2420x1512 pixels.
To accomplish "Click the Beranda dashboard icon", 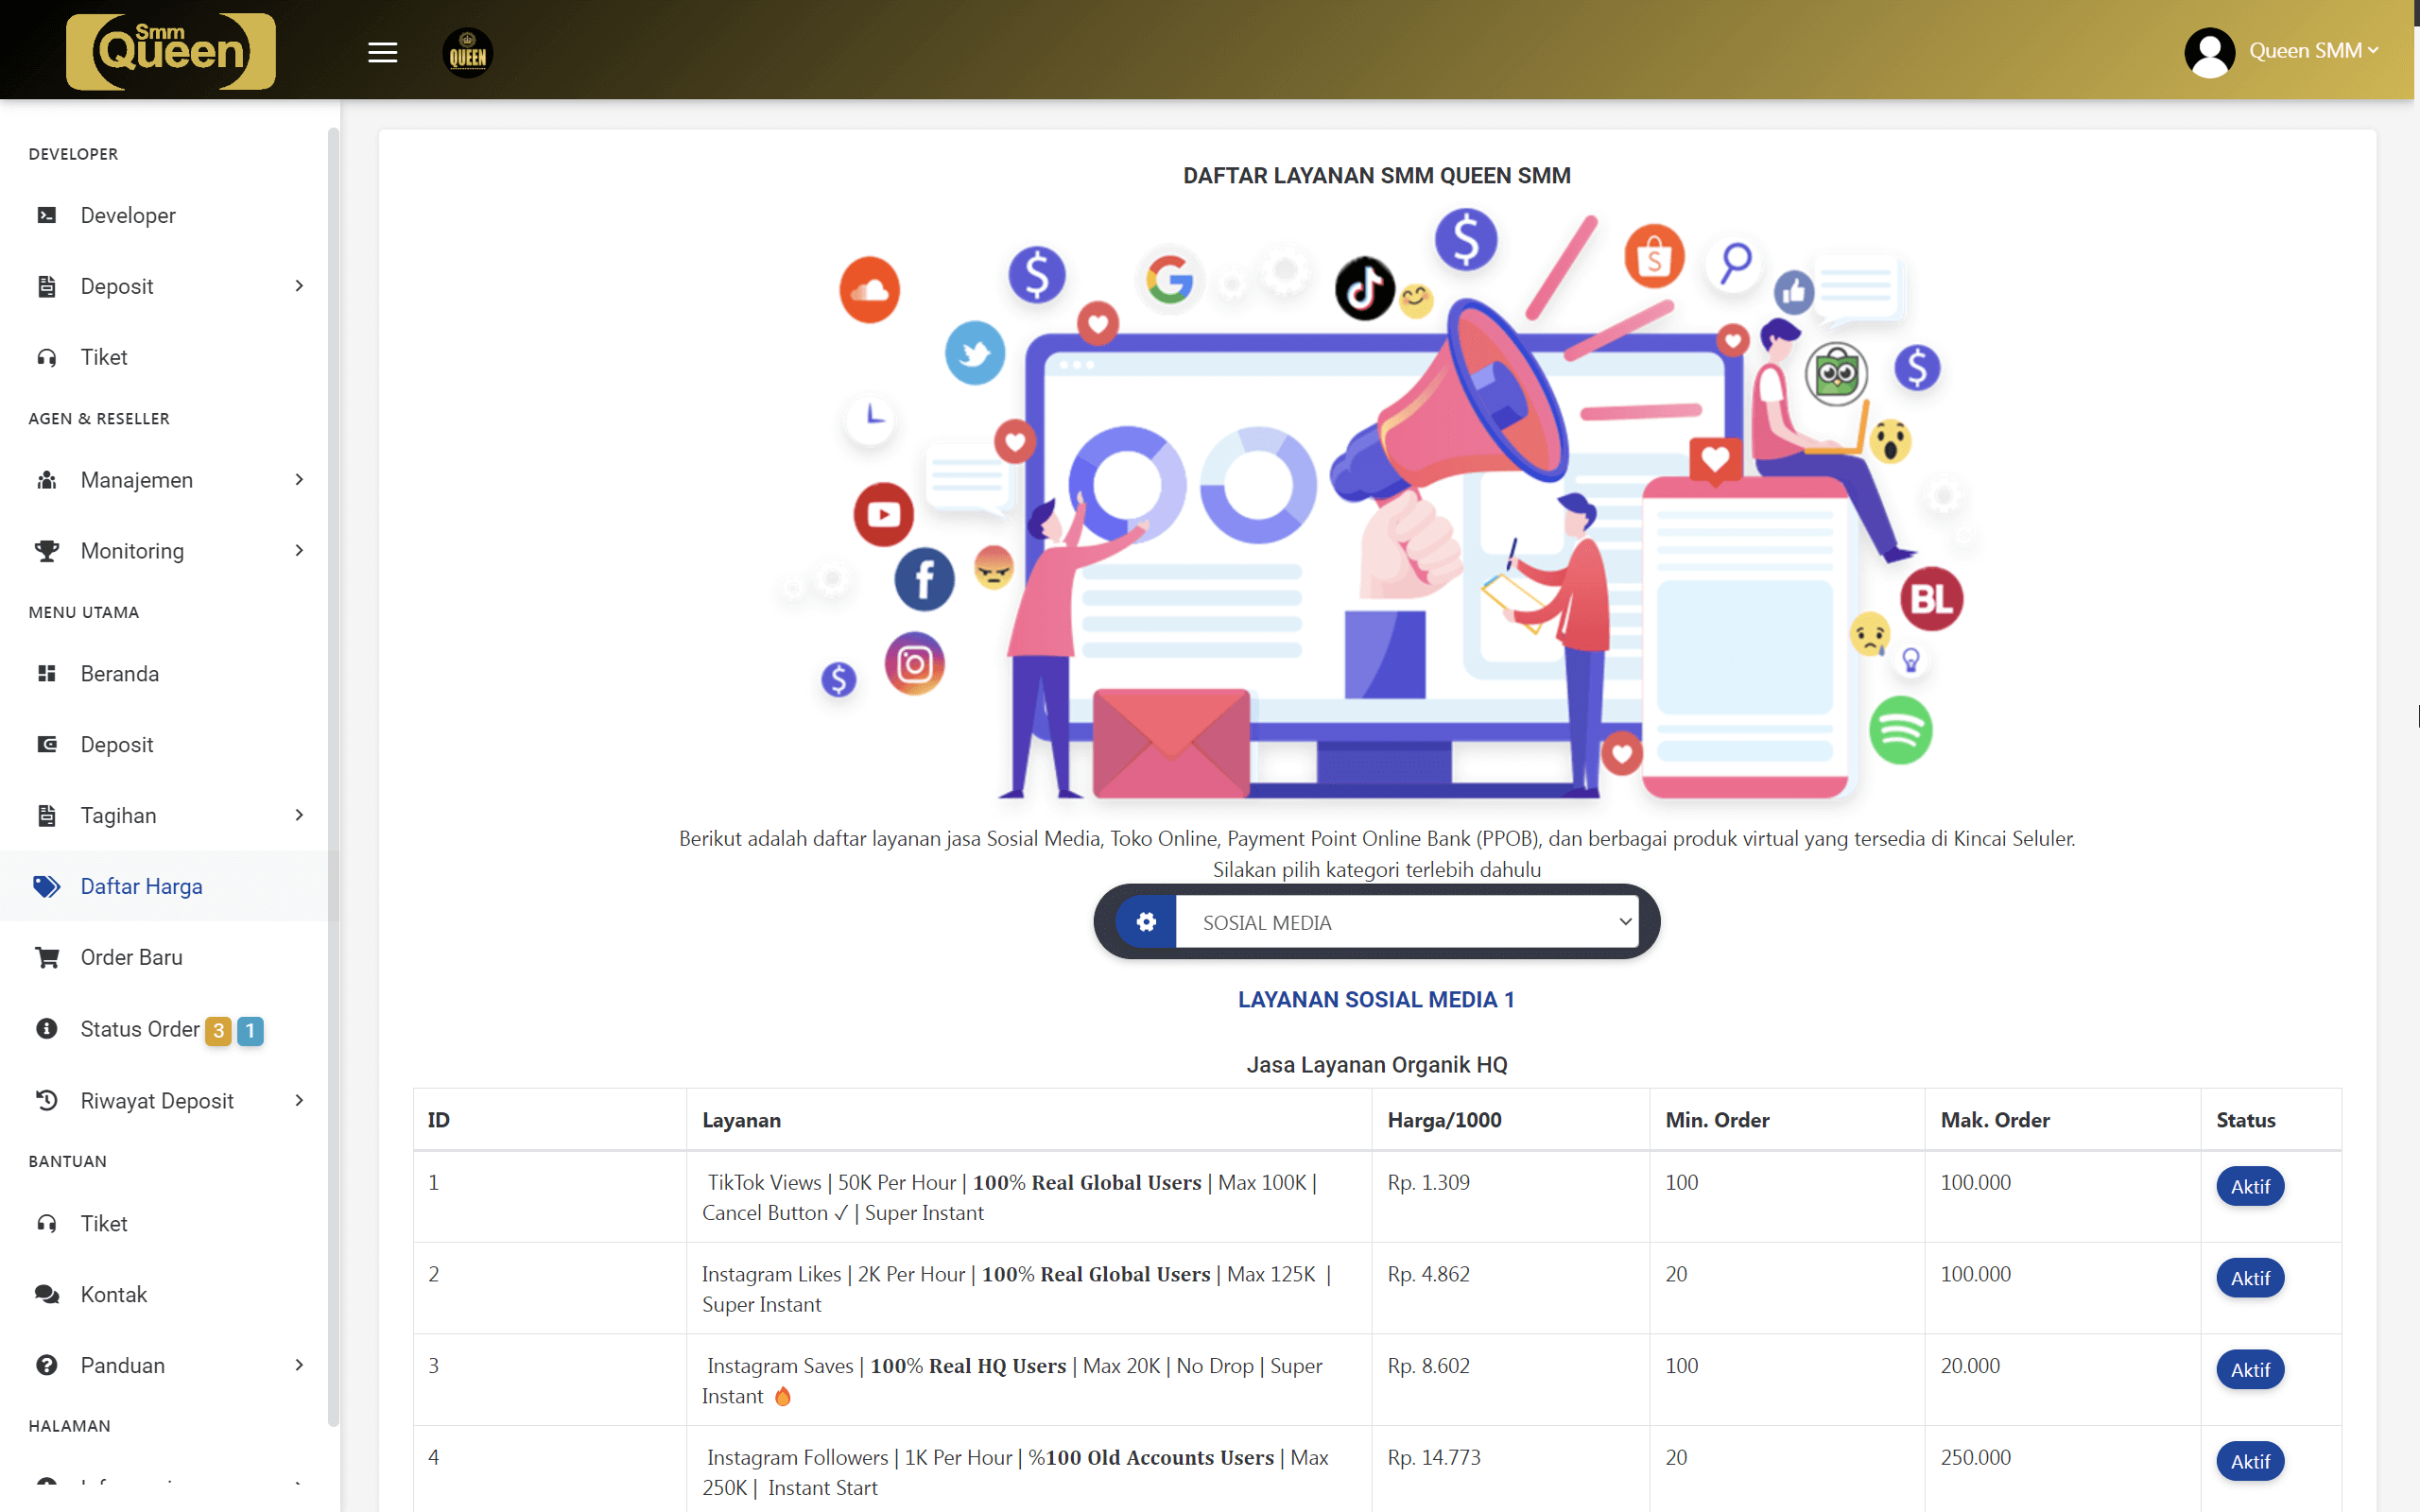I will [47, 673].
